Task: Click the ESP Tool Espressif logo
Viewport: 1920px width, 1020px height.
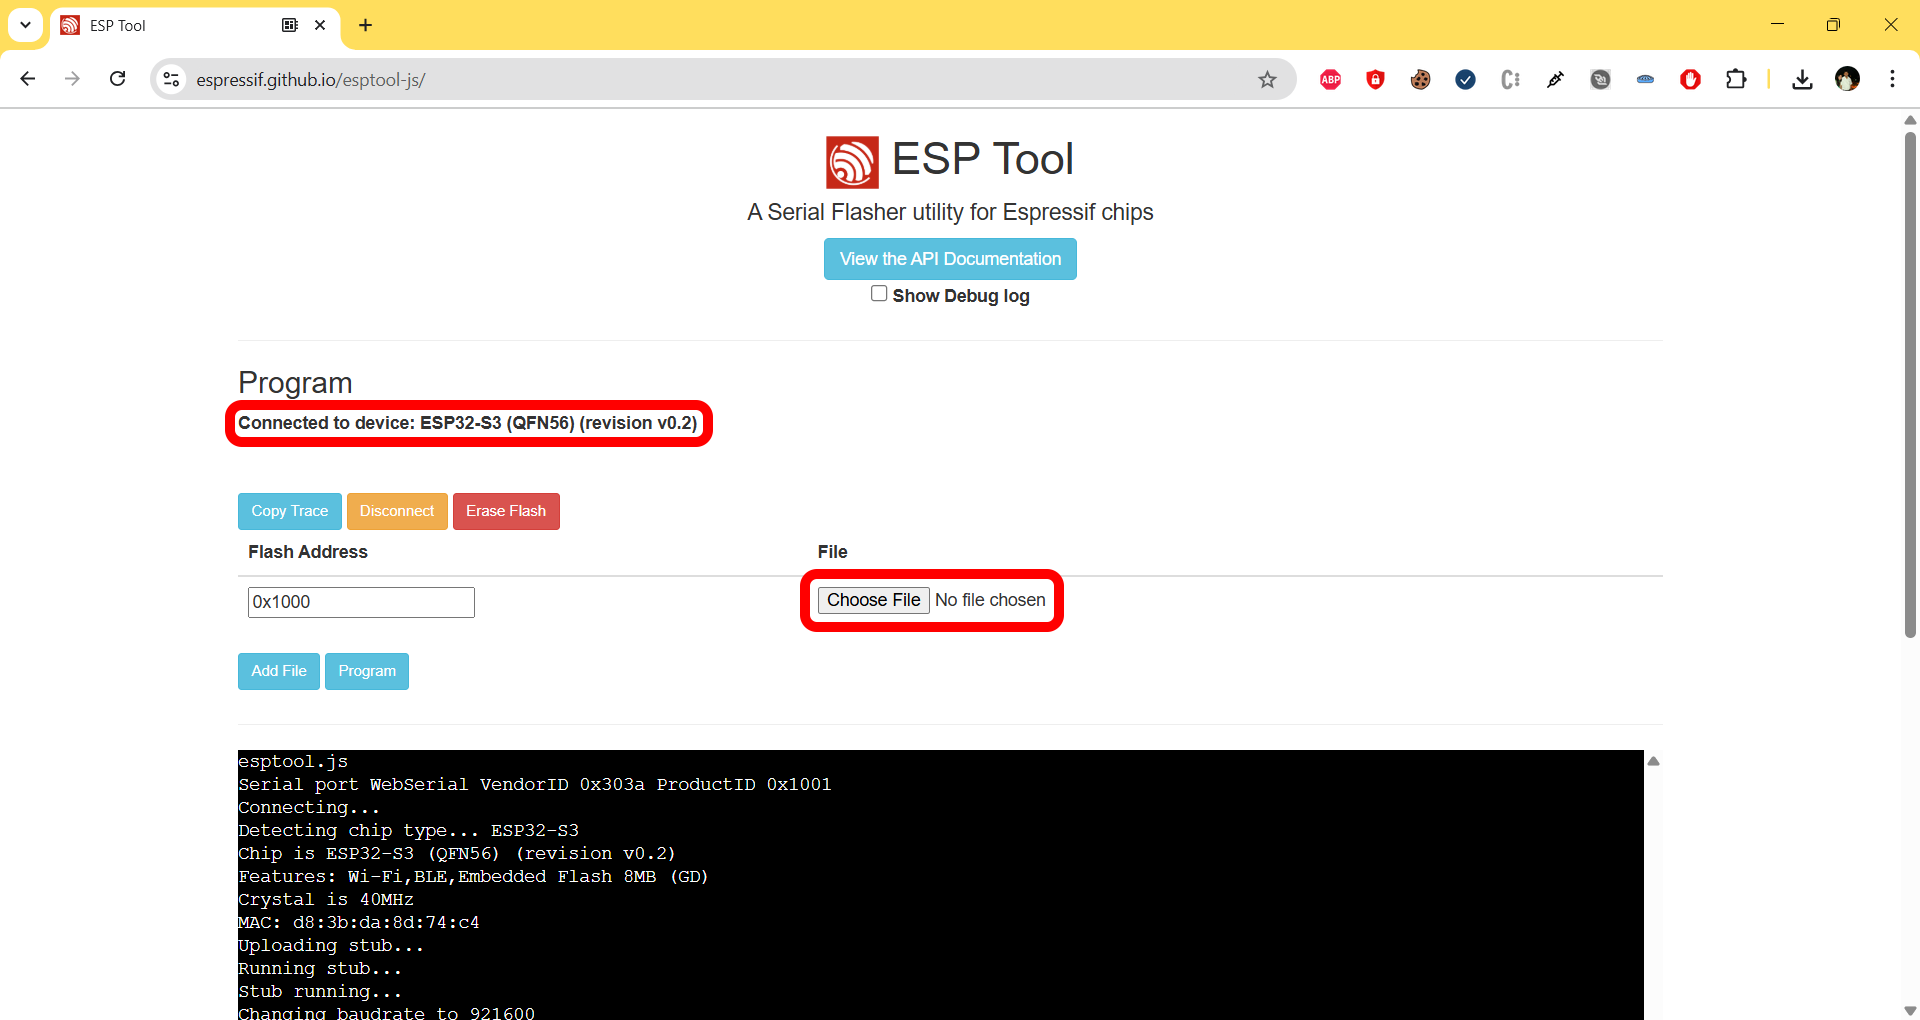Action: (x=852, y=162)
